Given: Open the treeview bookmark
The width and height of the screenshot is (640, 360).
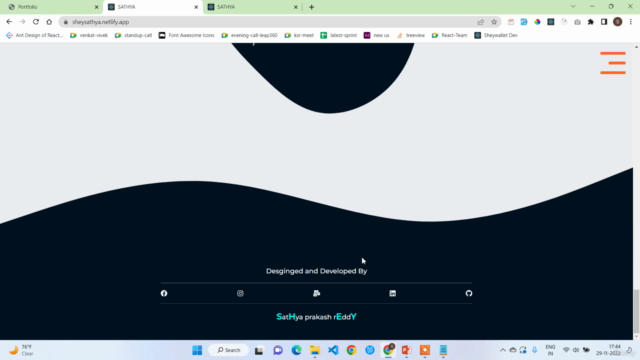Looking at the screenshot, I should (x=411, y=36).
